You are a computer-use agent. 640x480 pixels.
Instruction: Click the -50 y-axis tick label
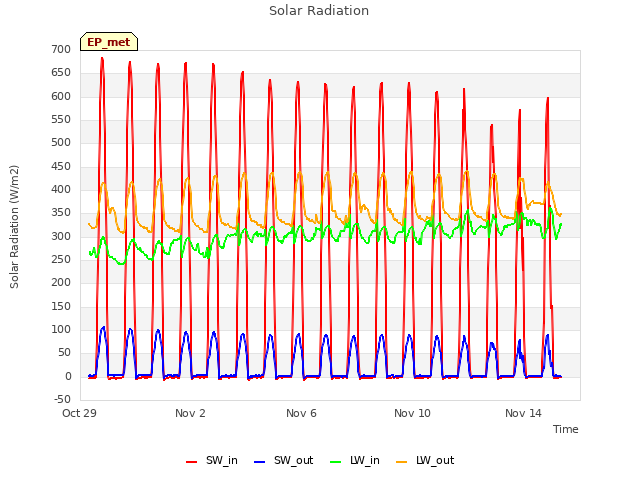point(62,399)
